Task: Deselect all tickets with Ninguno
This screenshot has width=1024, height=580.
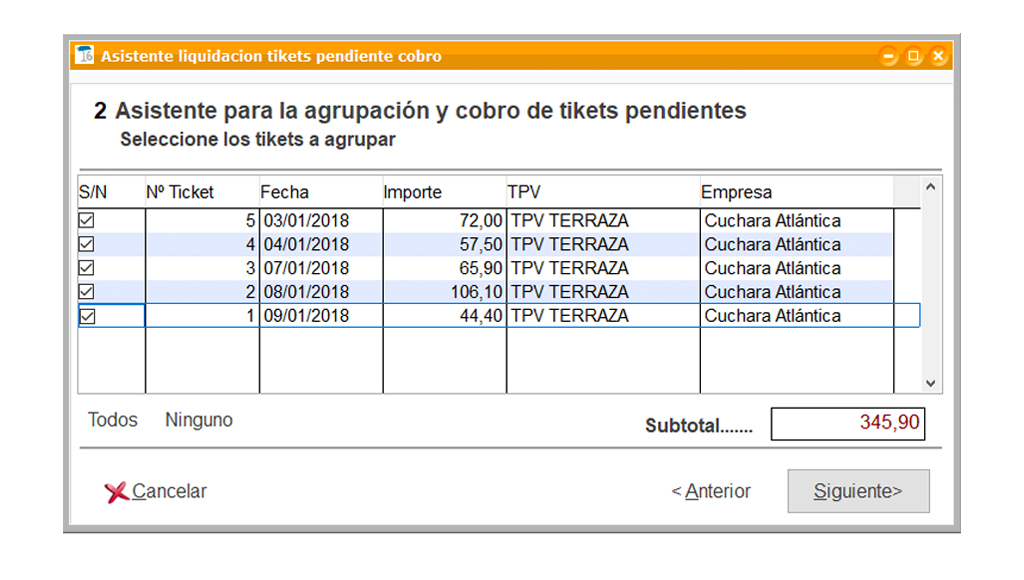Action: [x=199, y=420]
